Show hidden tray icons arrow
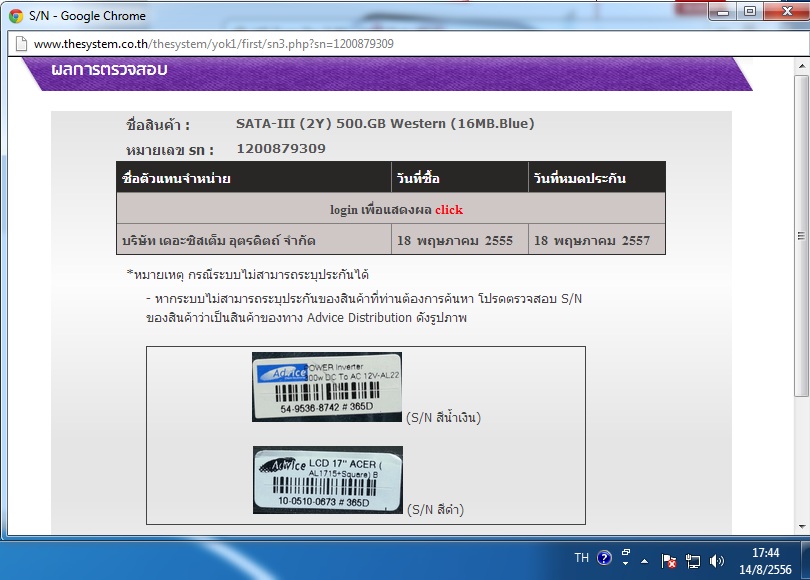Screen dimensions: 810x580 644,561
